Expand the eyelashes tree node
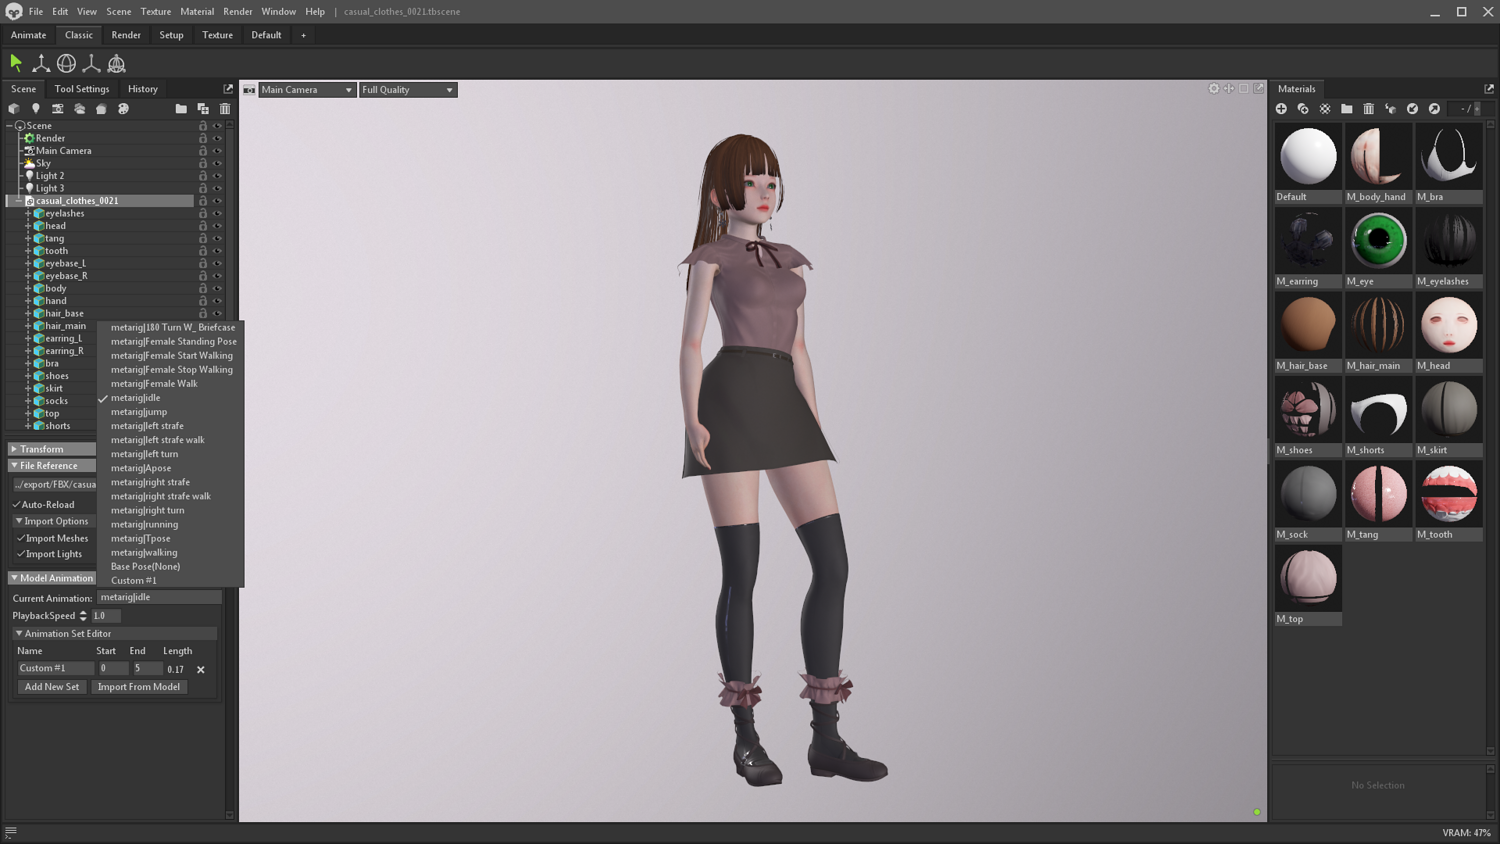1500x844 pixels. point(28,213)
